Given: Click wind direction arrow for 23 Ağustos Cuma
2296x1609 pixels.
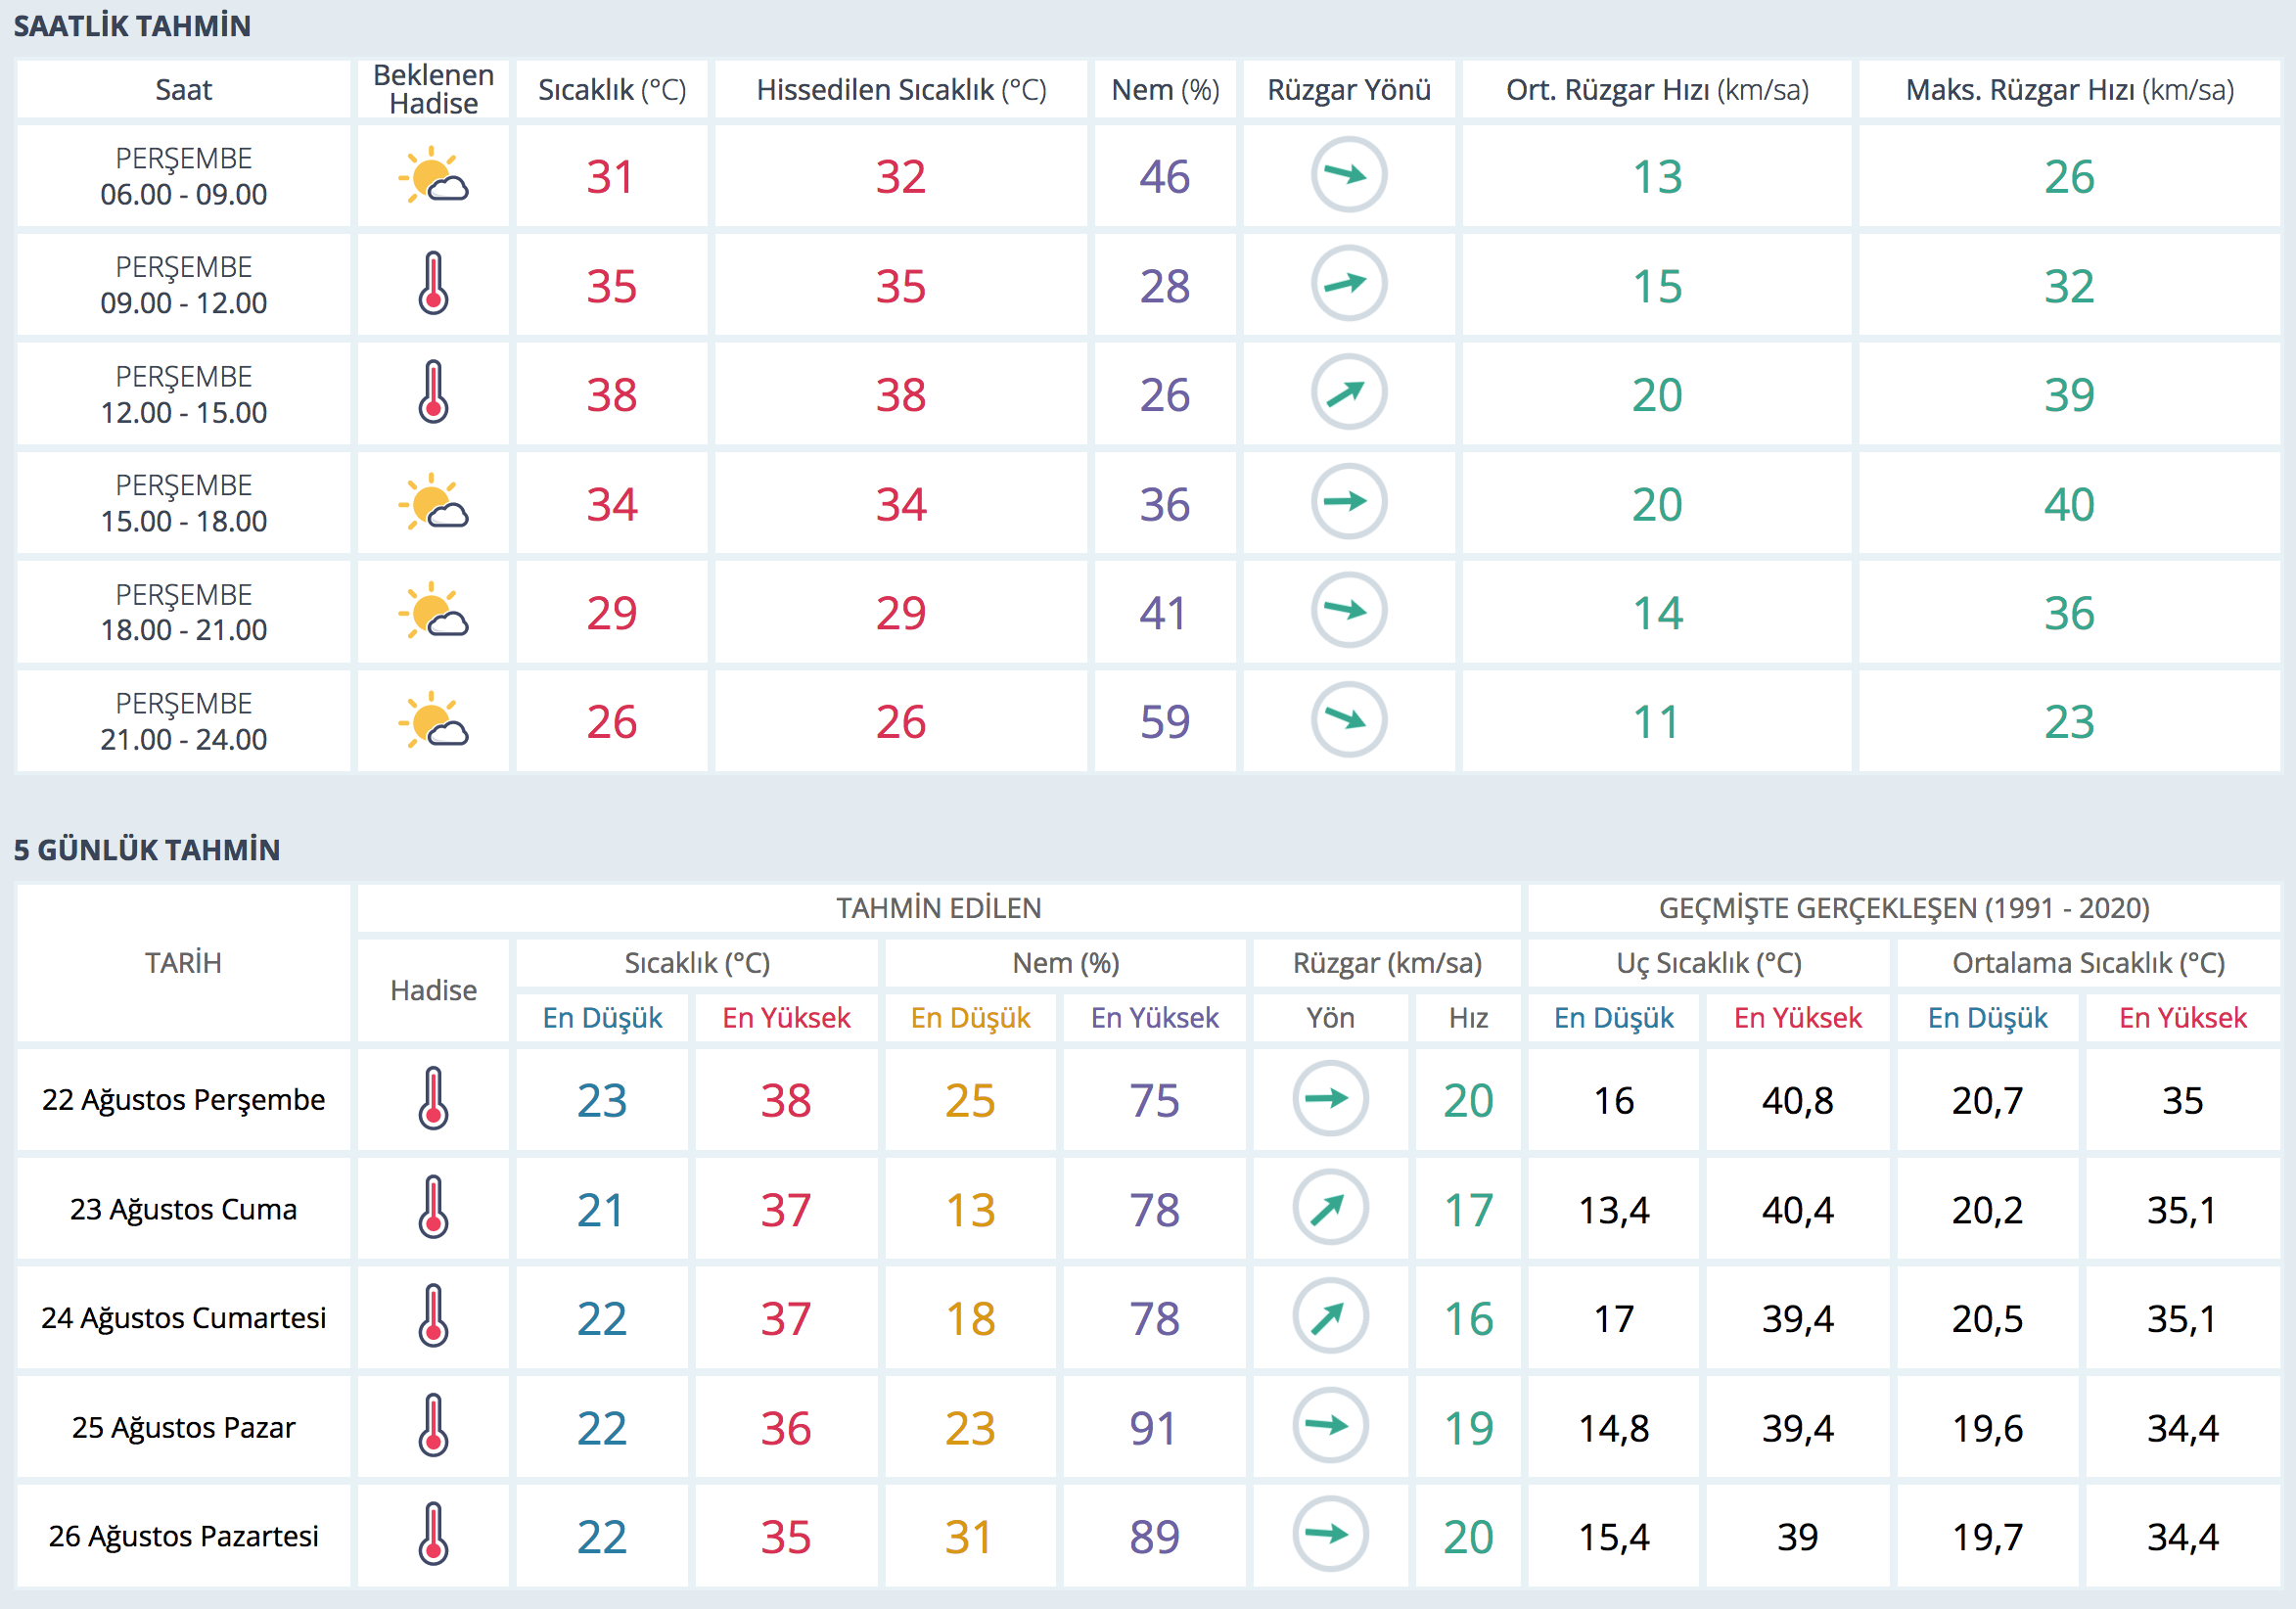Looking at the screenshot, I should (1330, 1208).
